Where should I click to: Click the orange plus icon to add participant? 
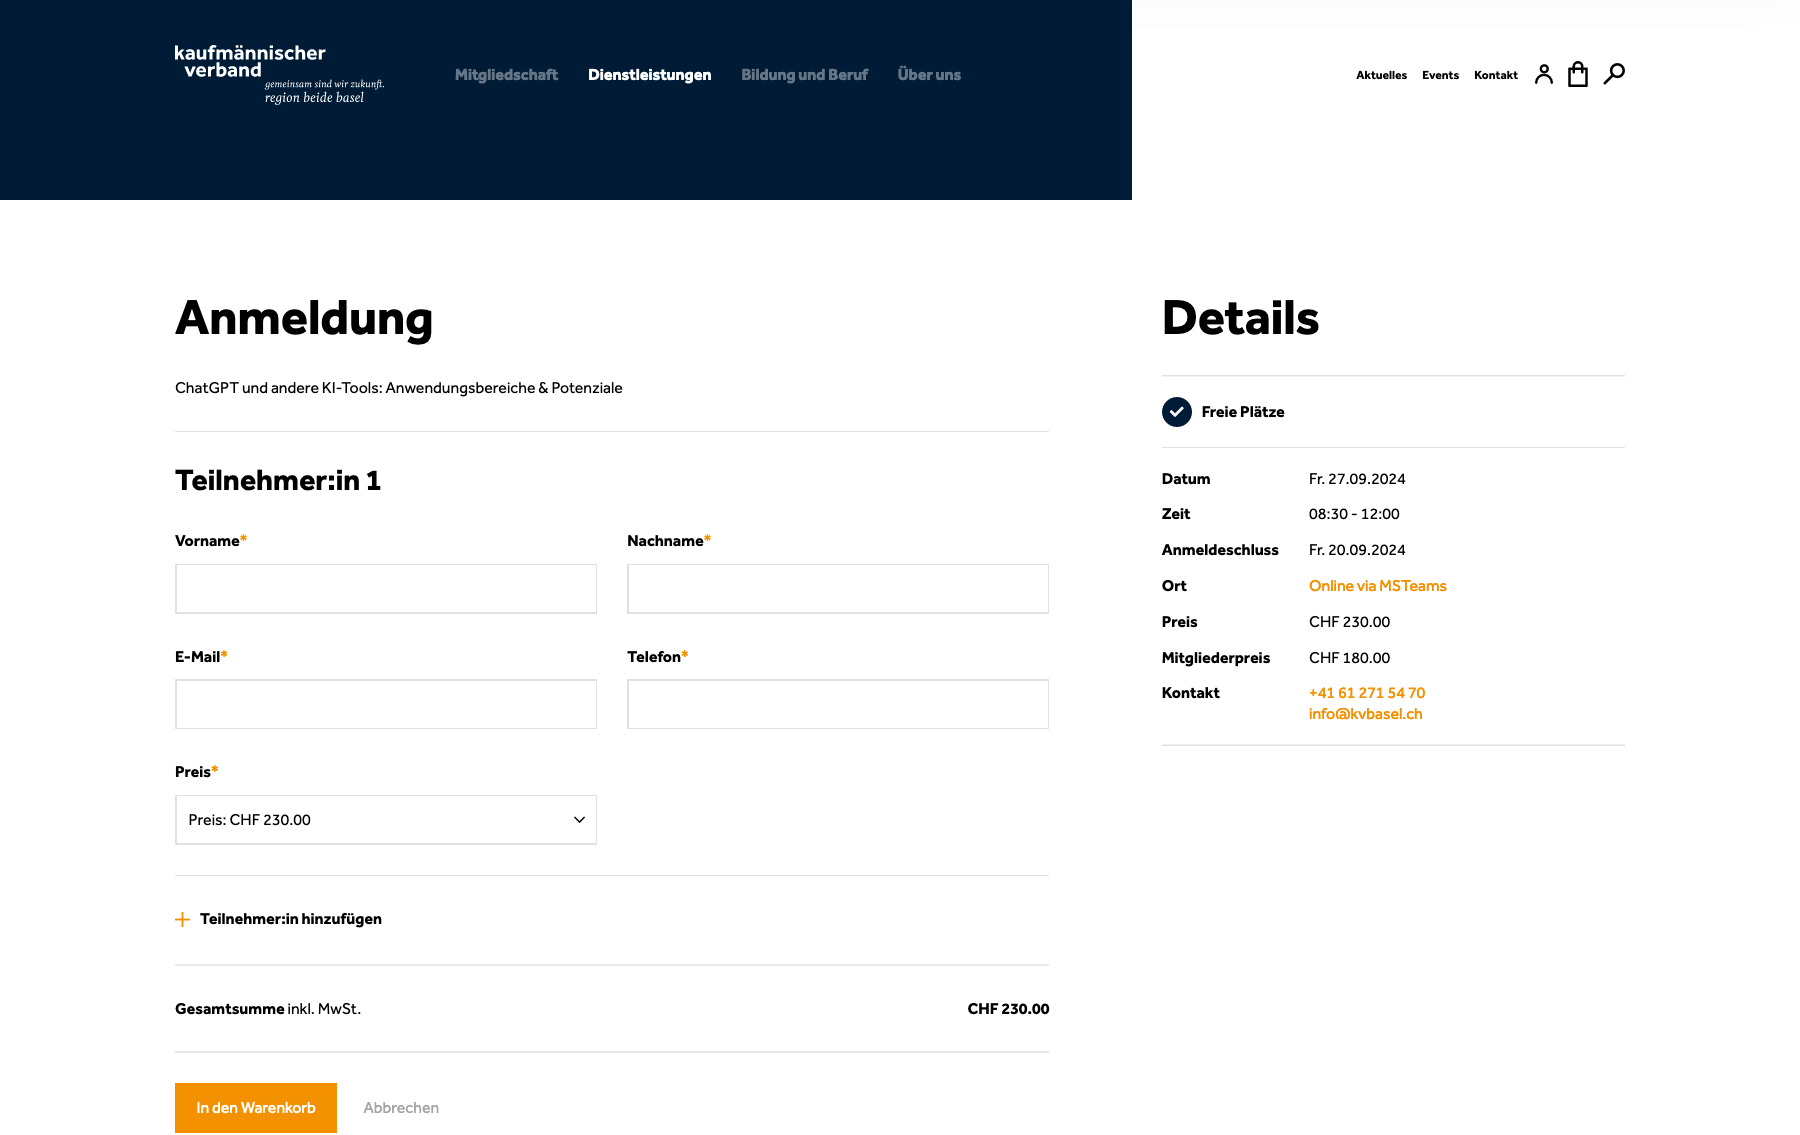point(182,920)
